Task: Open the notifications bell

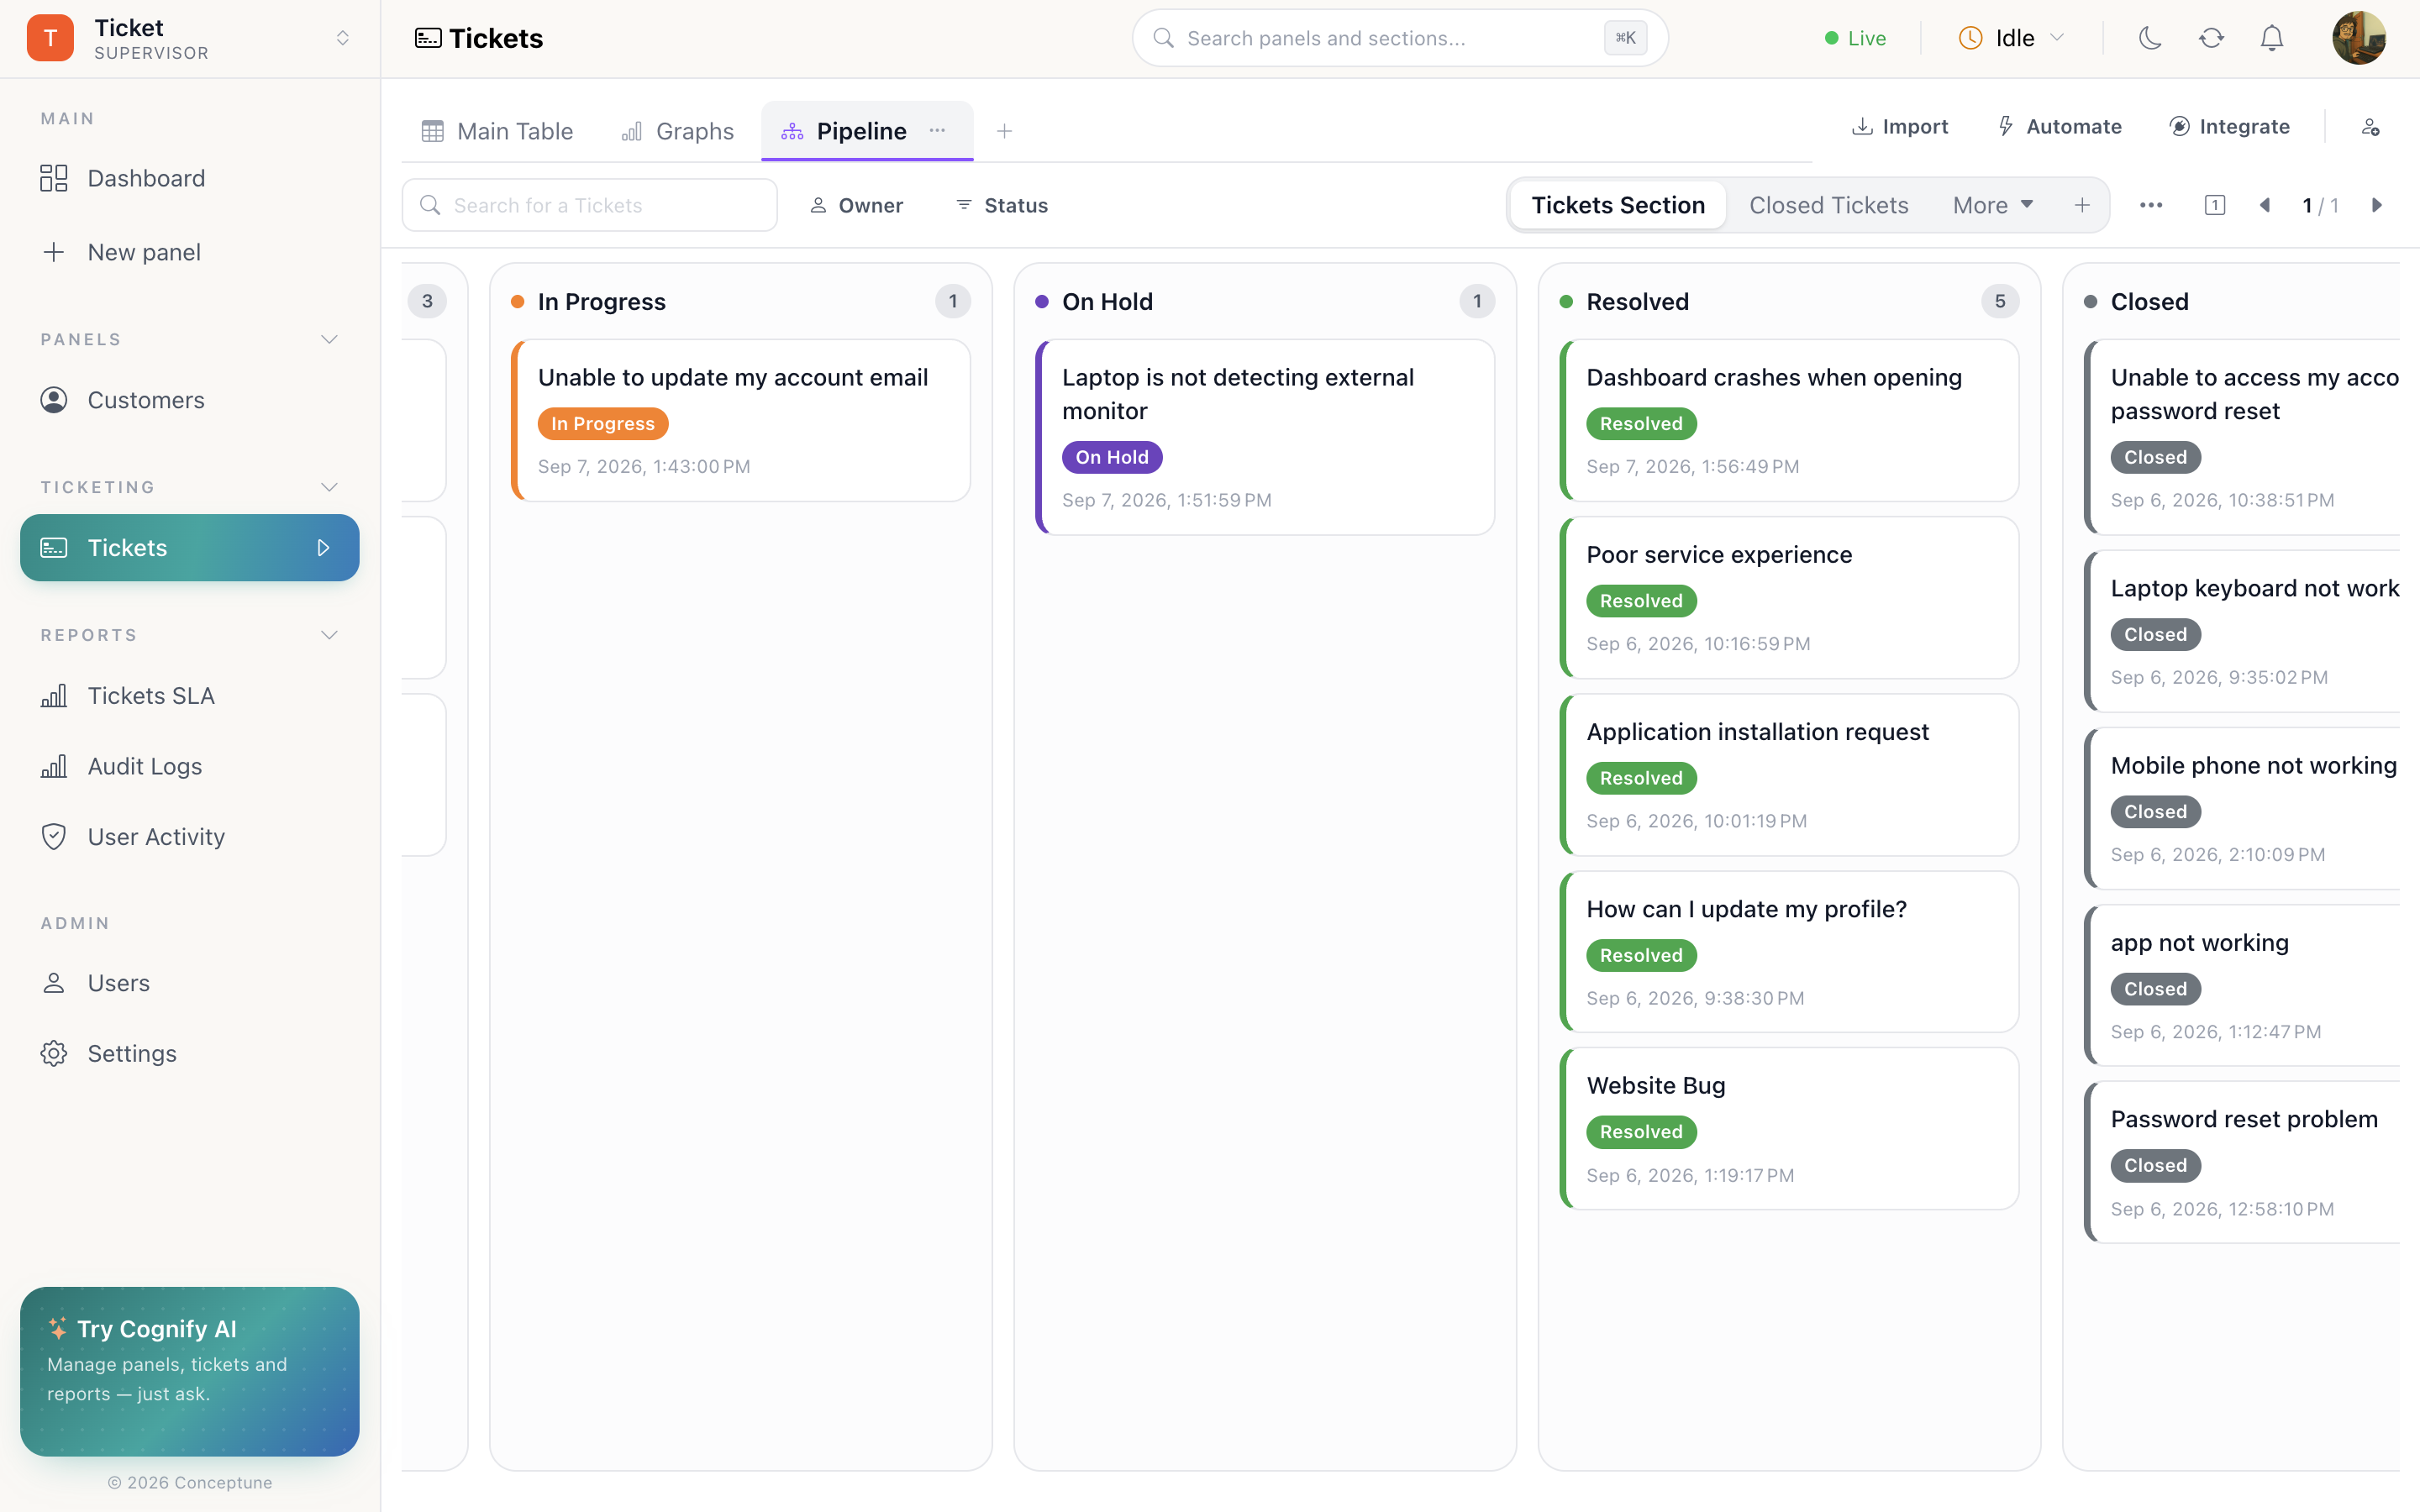Action: pyautogui.click(x=2272, y=38)
